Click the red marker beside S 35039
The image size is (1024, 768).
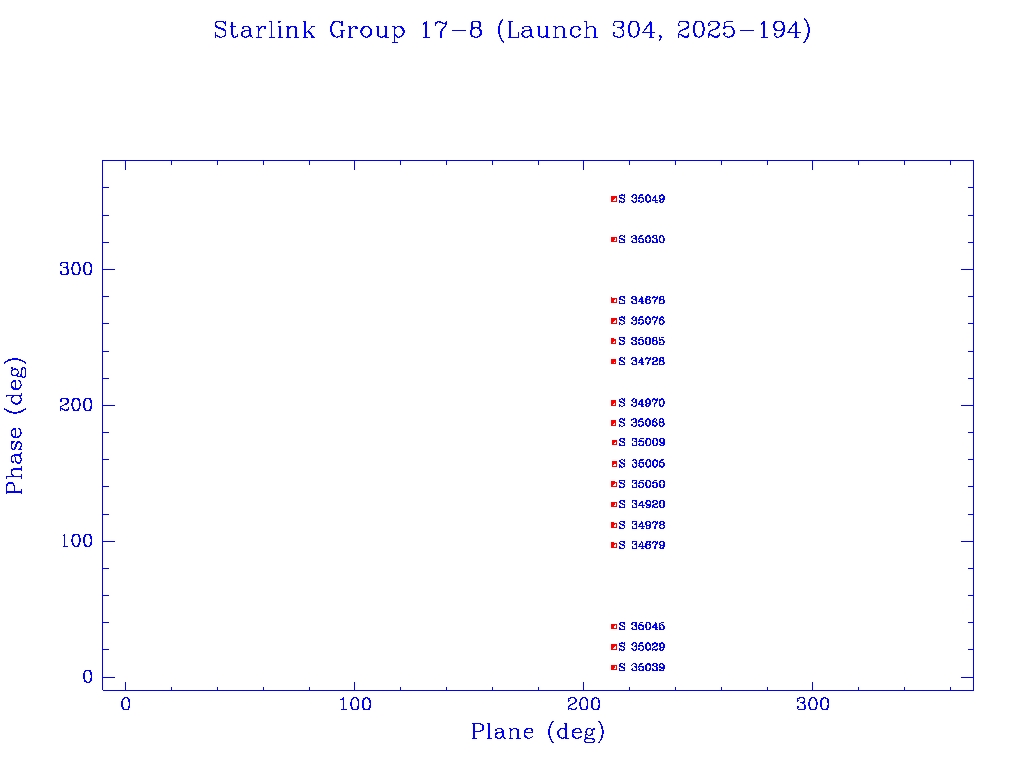tap(614, 667)
